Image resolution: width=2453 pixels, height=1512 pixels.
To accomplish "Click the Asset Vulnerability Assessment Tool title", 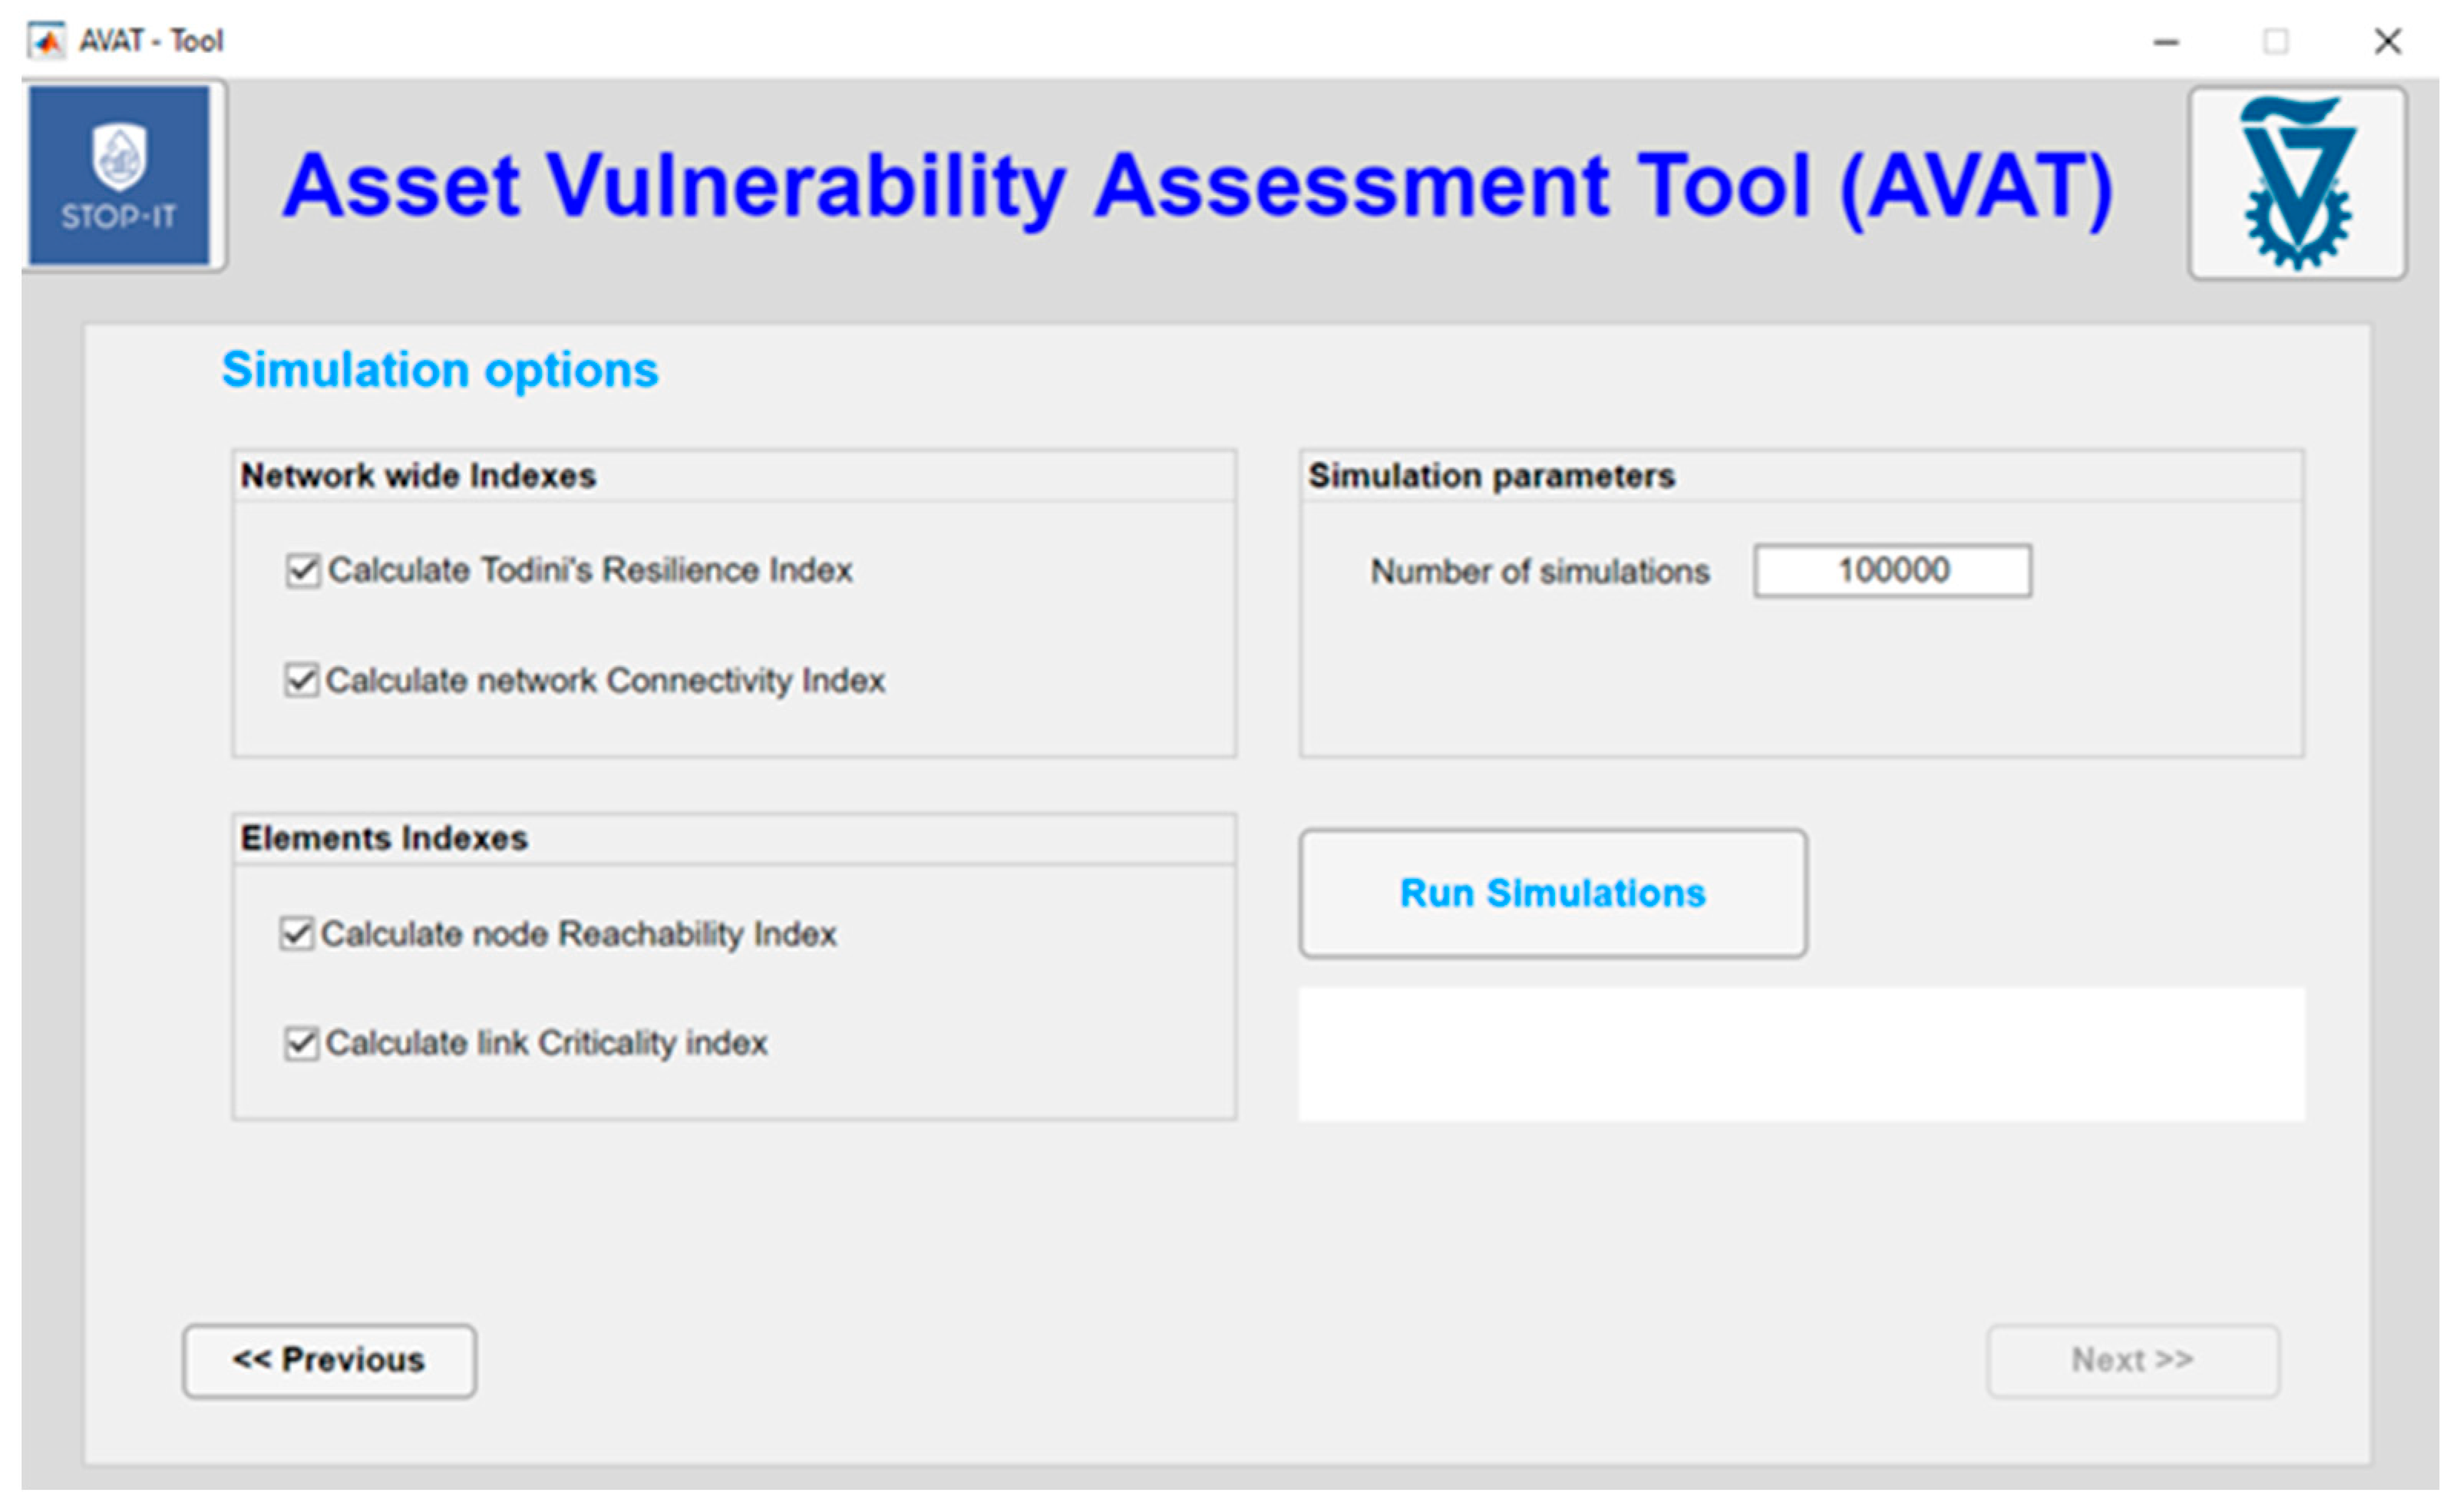I will point(1197,186).
